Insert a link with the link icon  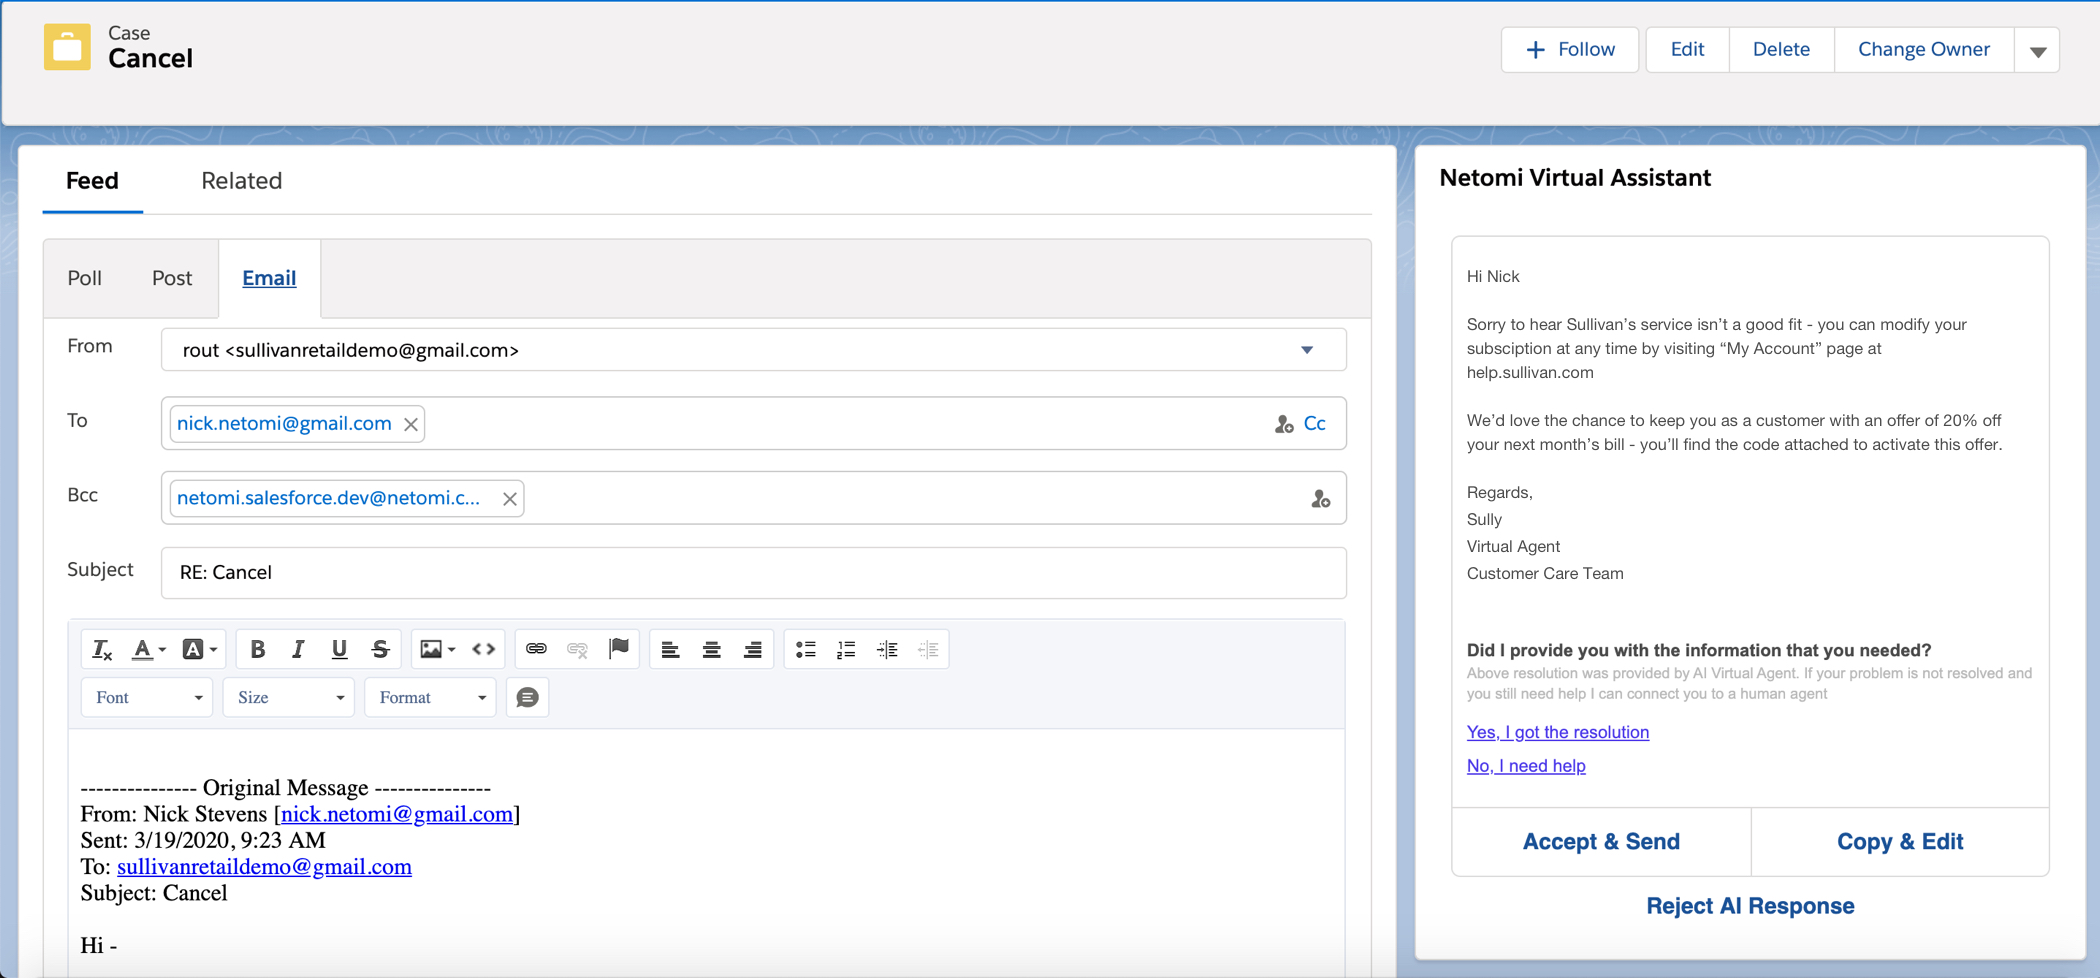click(x=536, y=650)
